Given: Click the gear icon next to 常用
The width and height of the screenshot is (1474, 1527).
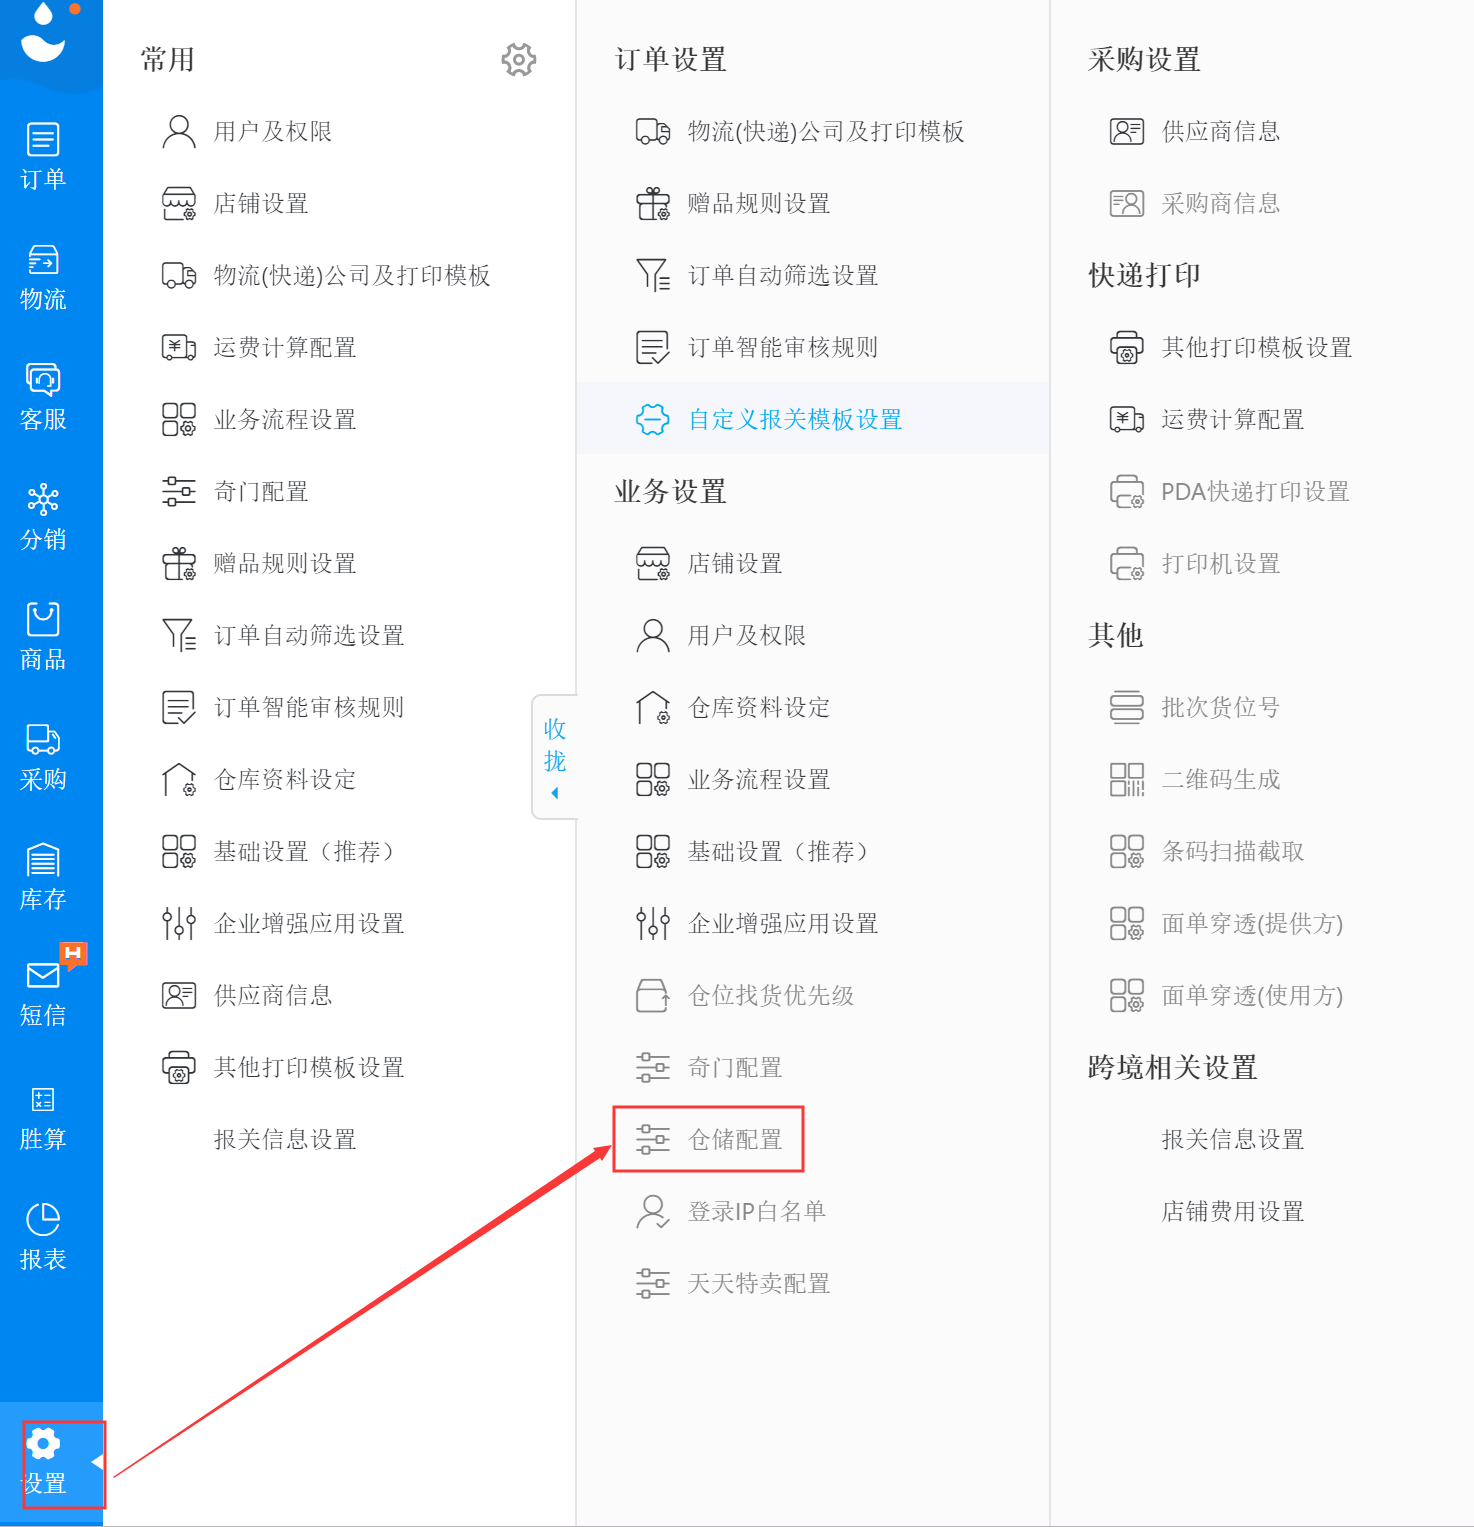Looking at the screenshot, I should tap(518, 59).
